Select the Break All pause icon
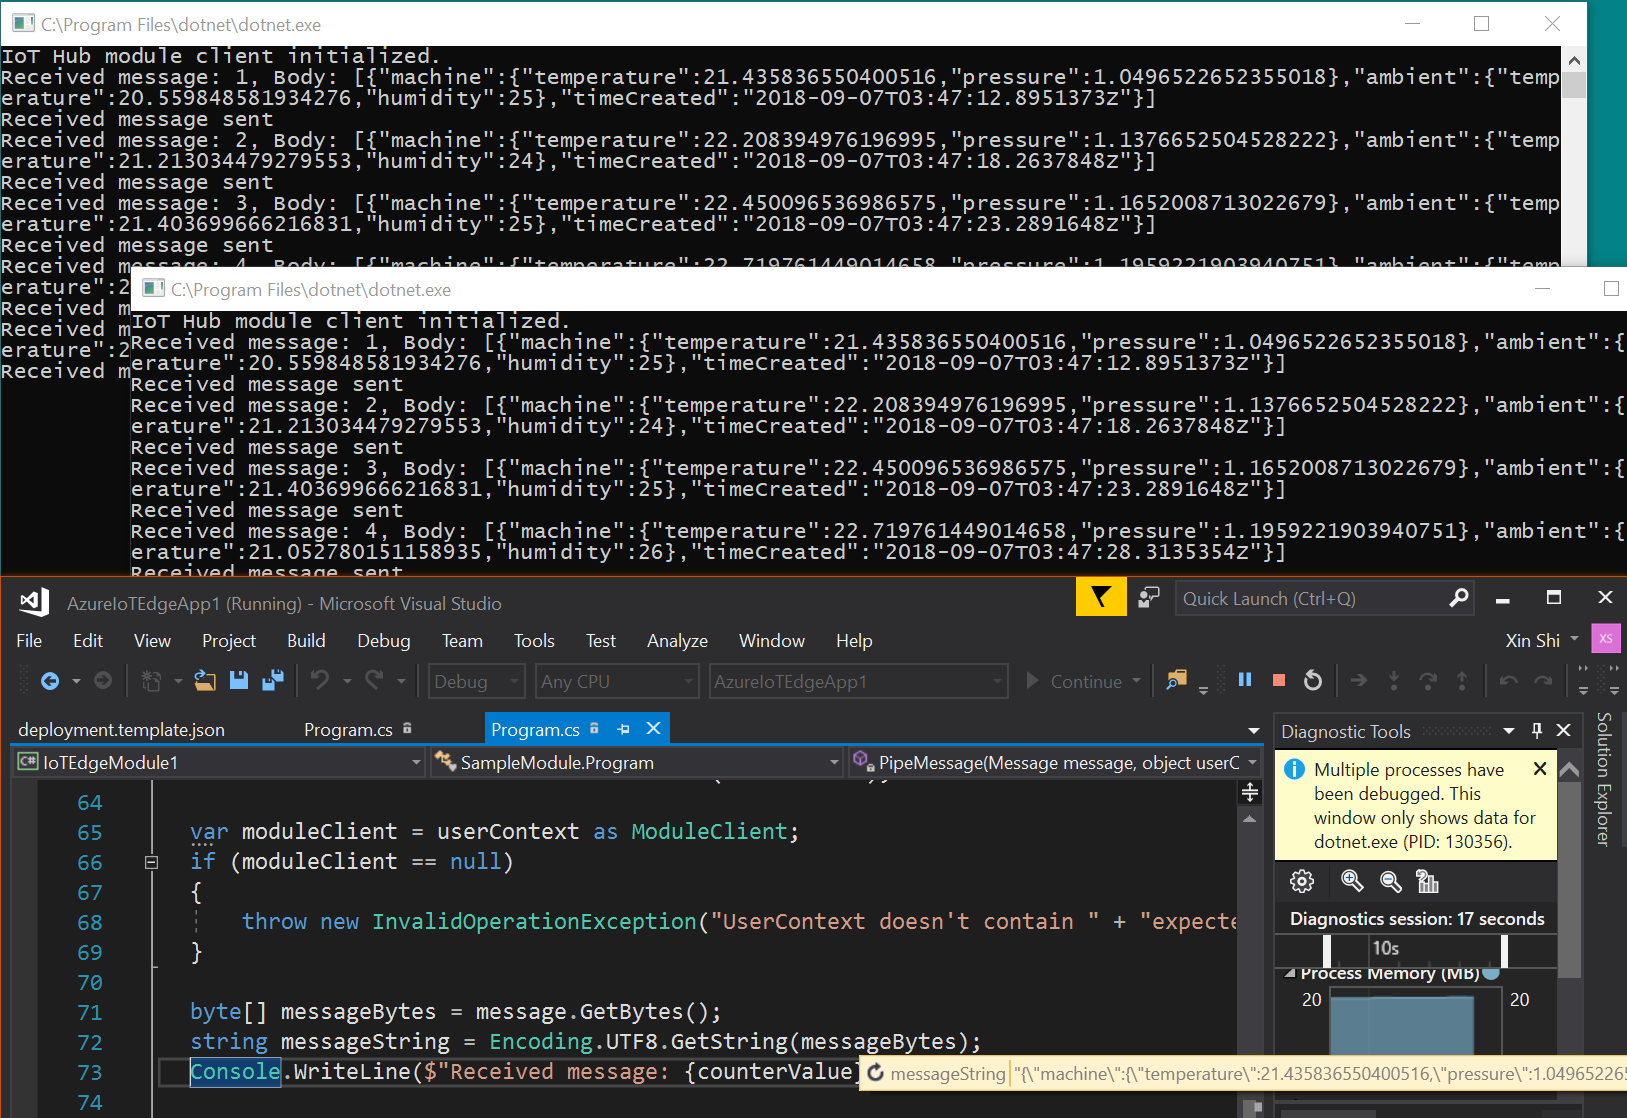The height and width of the screenshot is (1118, 1627). (x=1245, y=680)
